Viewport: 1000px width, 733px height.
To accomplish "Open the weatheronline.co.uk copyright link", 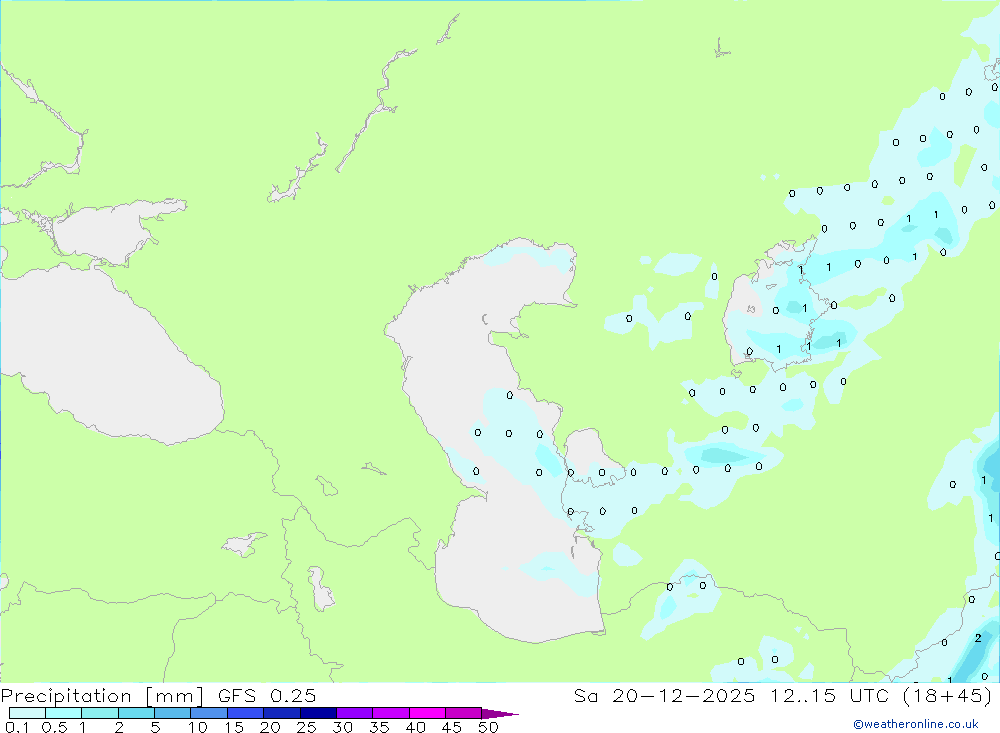I will click(x=916, y=724).
